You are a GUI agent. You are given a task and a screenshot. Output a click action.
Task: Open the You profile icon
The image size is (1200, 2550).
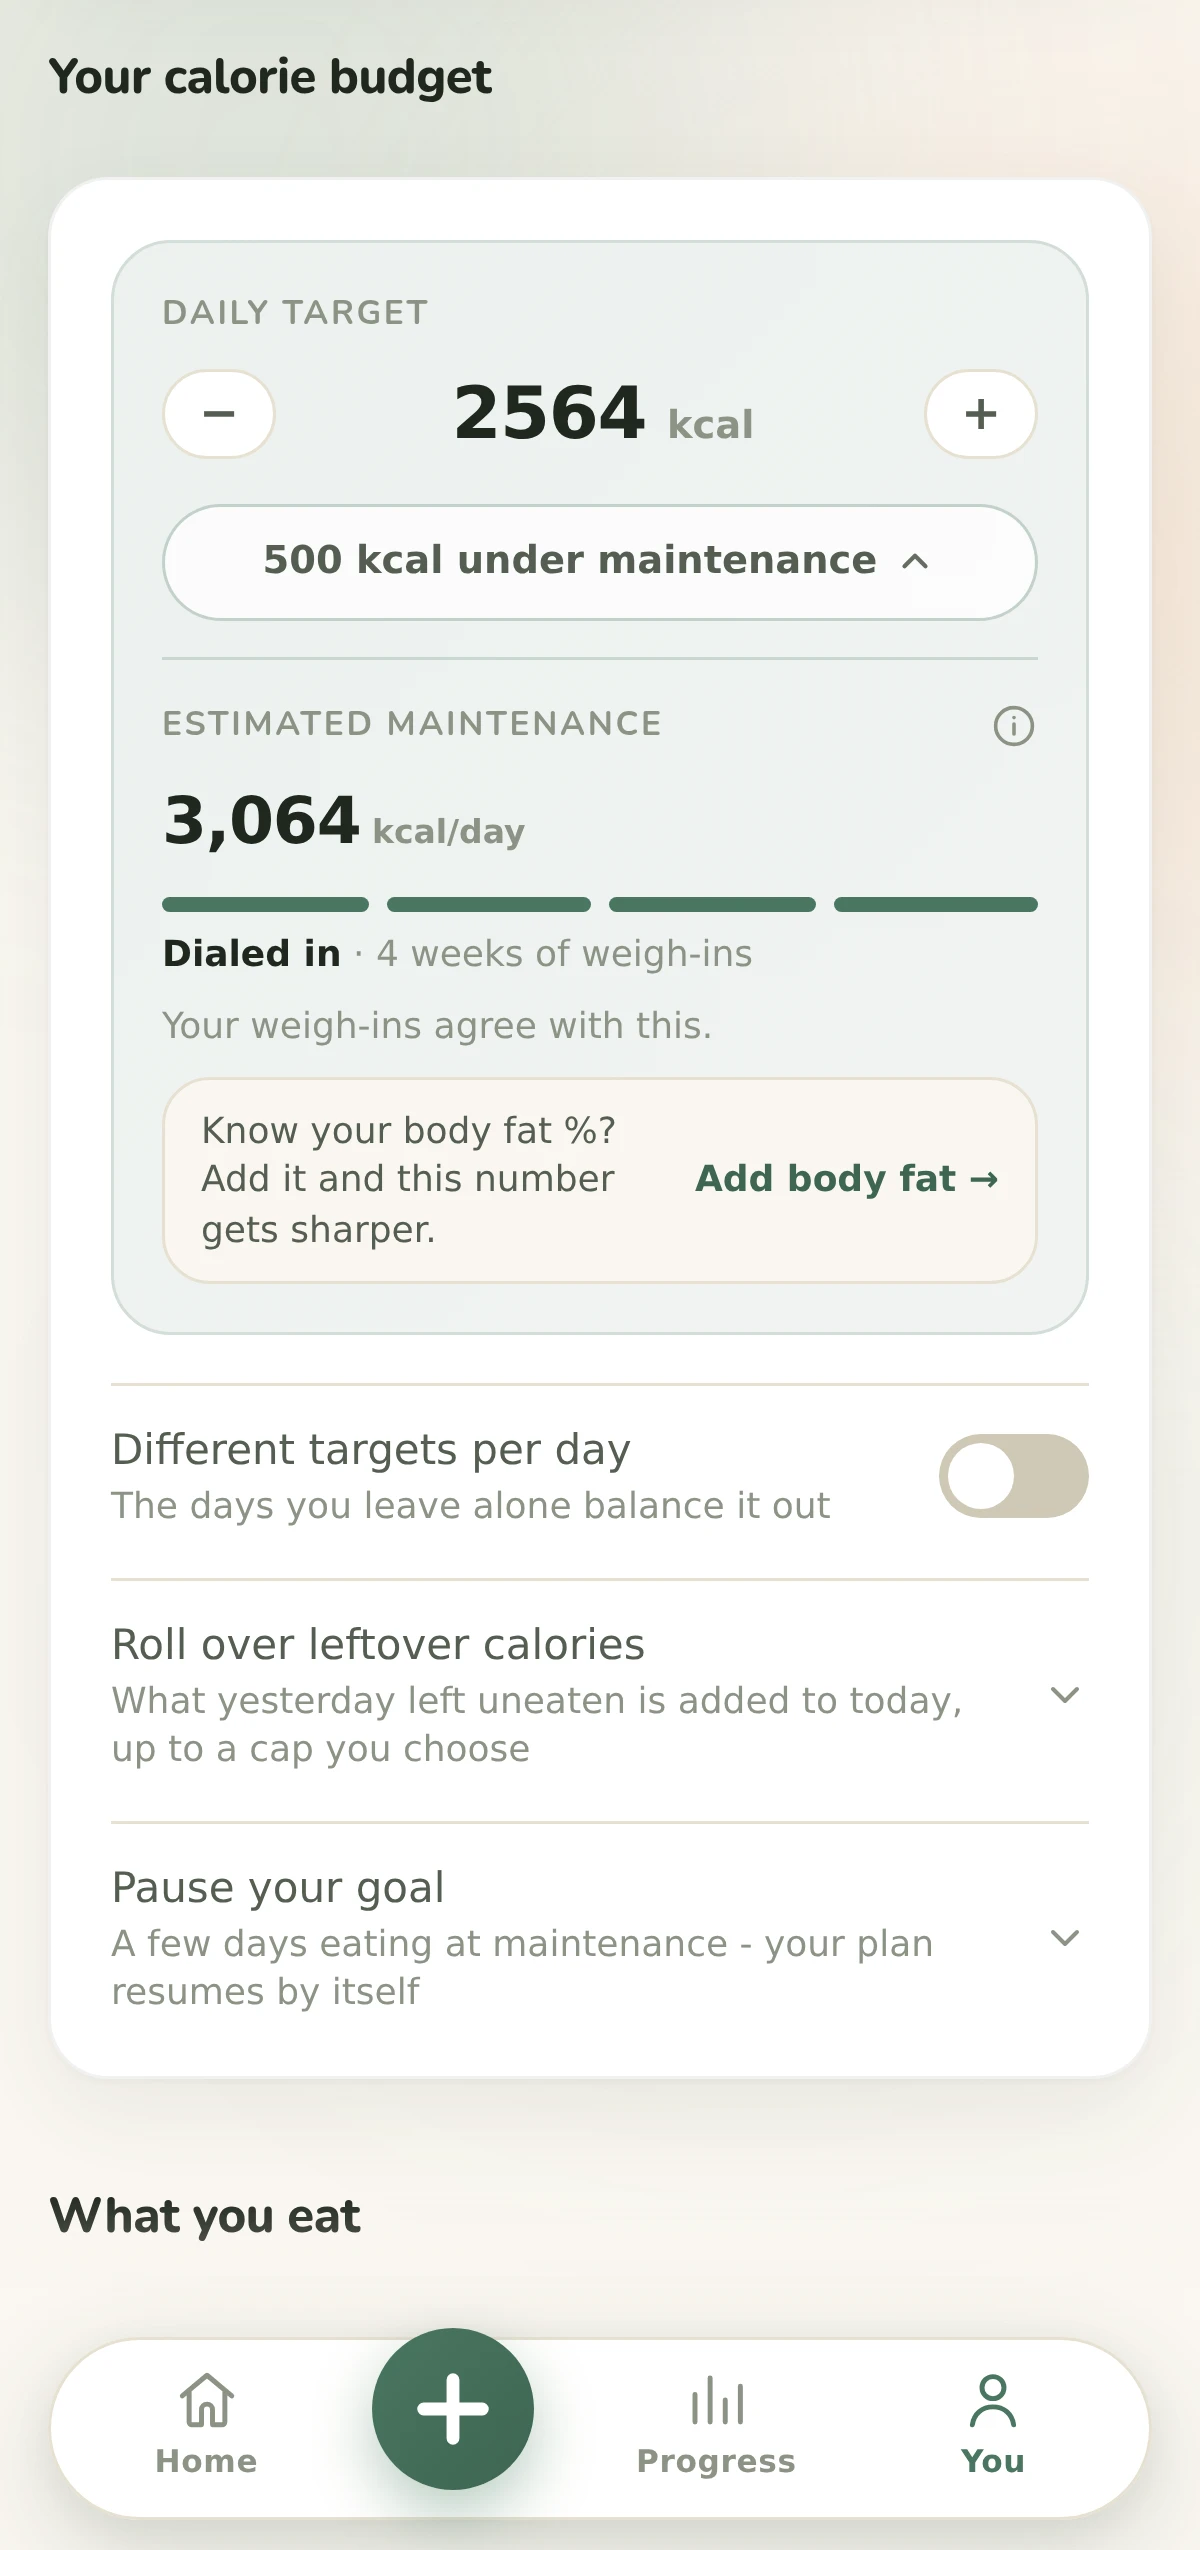pos(993,2400)
